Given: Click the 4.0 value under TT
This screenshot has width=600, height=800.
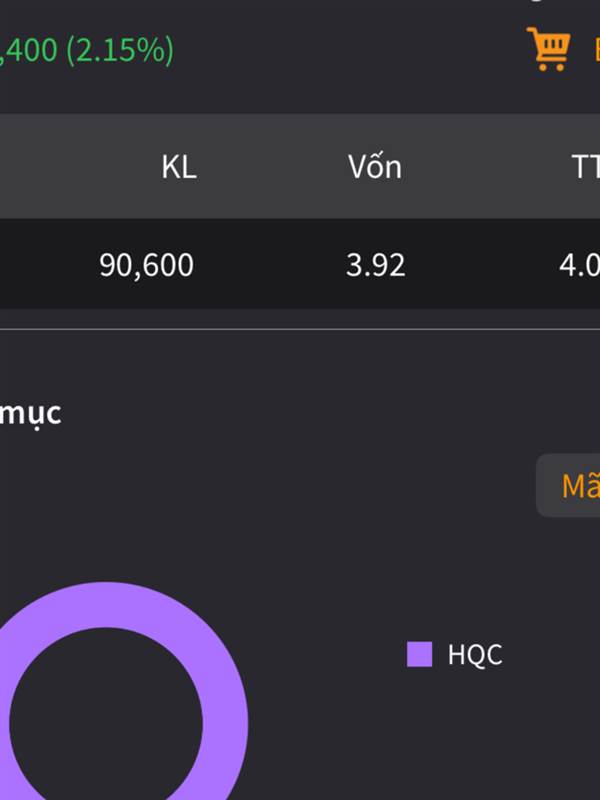Looking at the screenshot, I should (580, 265).
